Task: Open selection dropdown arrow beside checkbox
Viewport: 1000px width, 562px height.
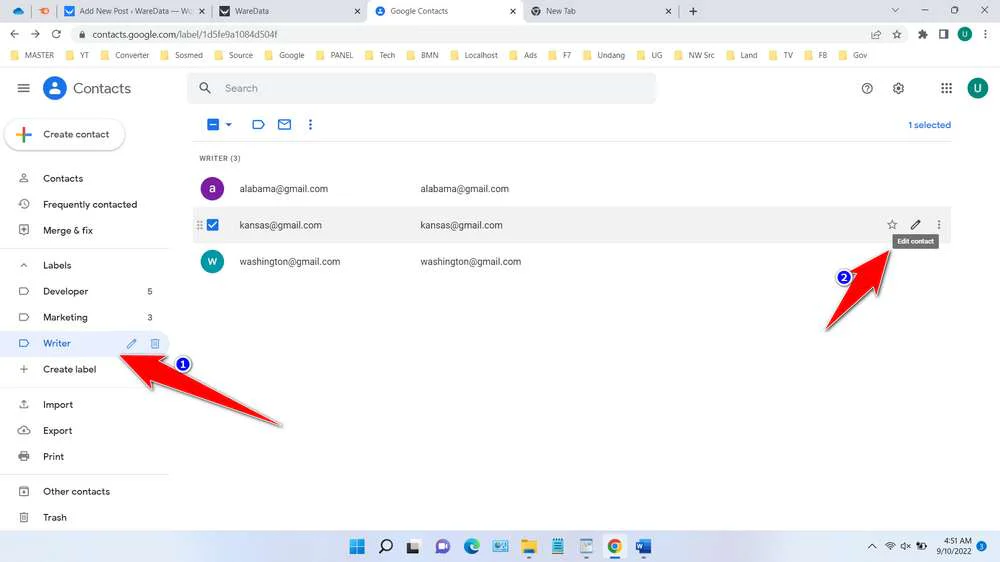Action: pos(229,125)
